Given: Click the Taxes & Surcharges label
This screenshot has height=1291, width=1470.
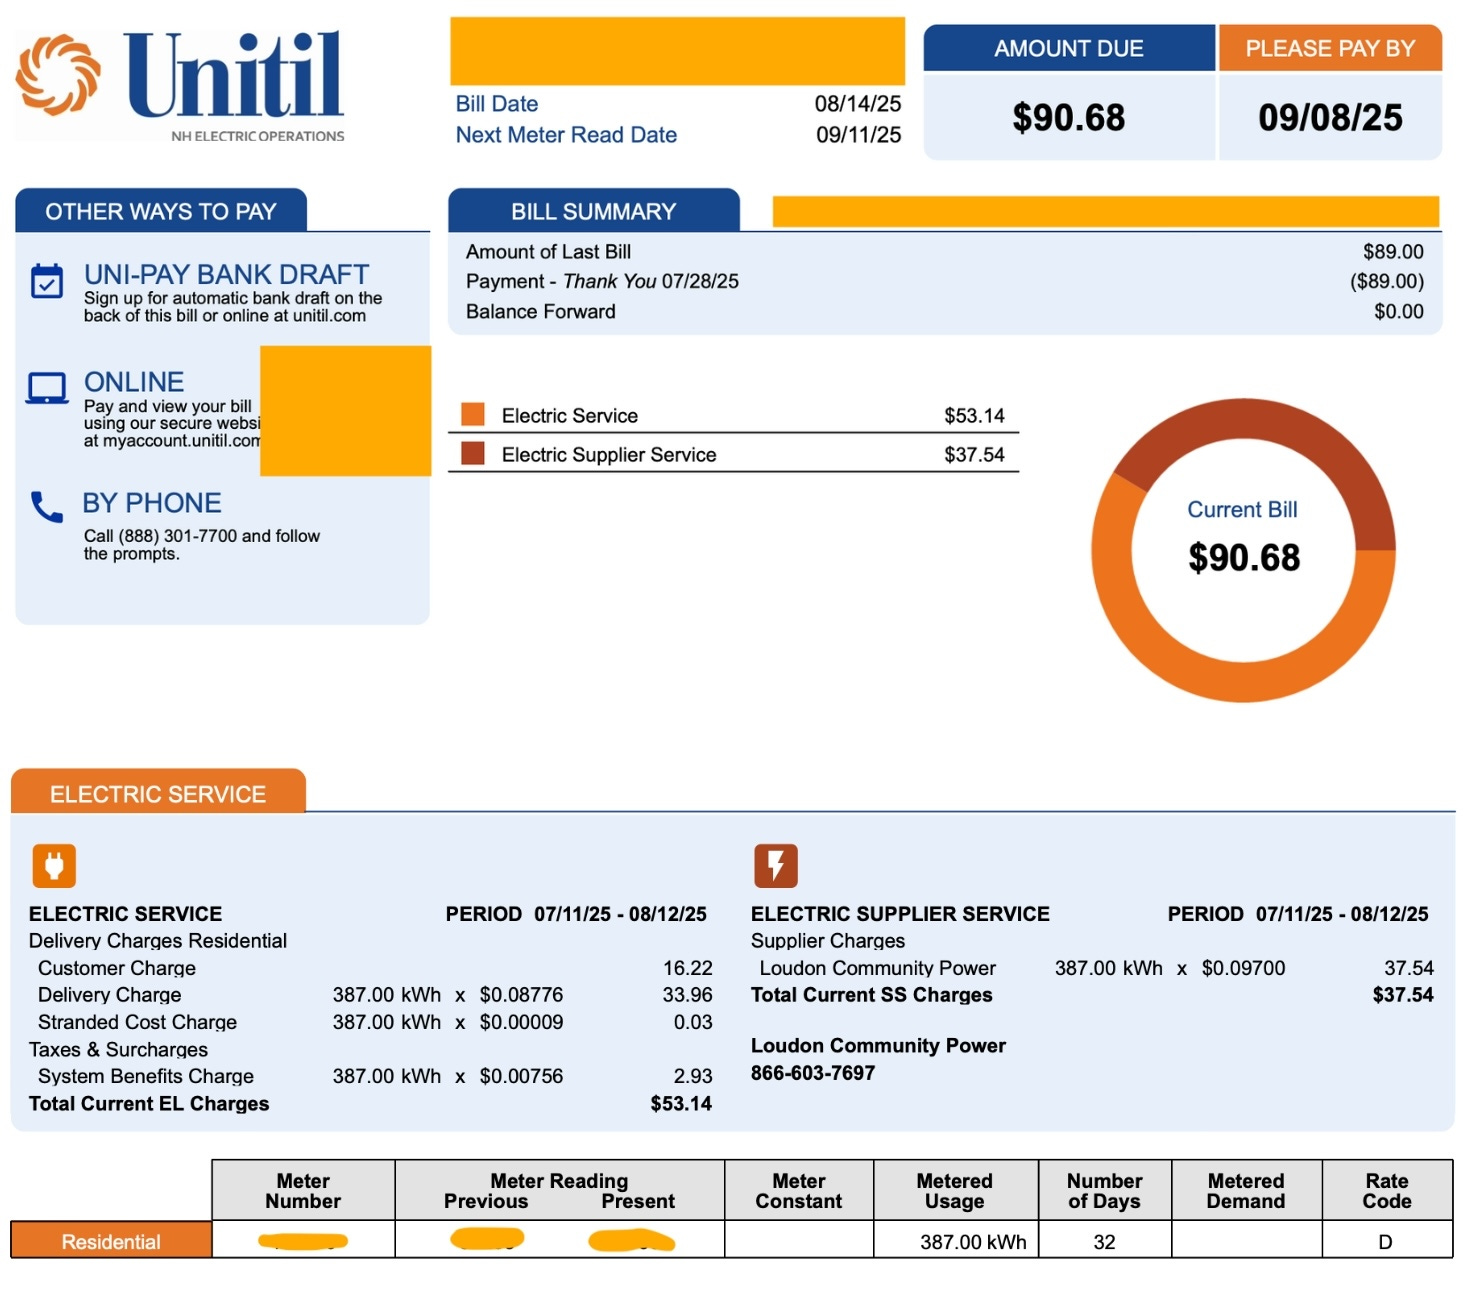Looking at the screenshot, I should pyautogui.click(x=118, y=1049).
